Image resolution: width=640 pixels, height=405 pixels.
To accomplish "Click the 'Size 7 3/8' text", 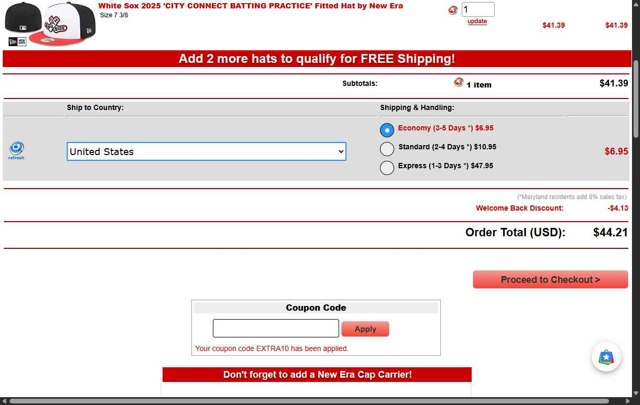I will tap(114, 15).
